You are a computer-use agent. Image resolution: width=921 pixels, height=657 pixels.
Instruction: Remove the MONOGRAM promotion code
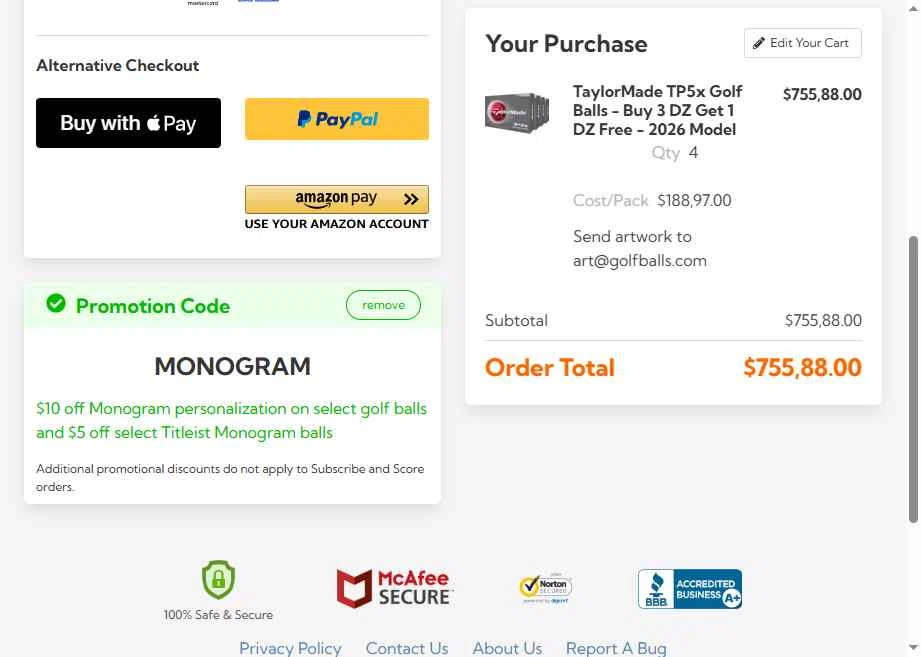tap(383, 305)
